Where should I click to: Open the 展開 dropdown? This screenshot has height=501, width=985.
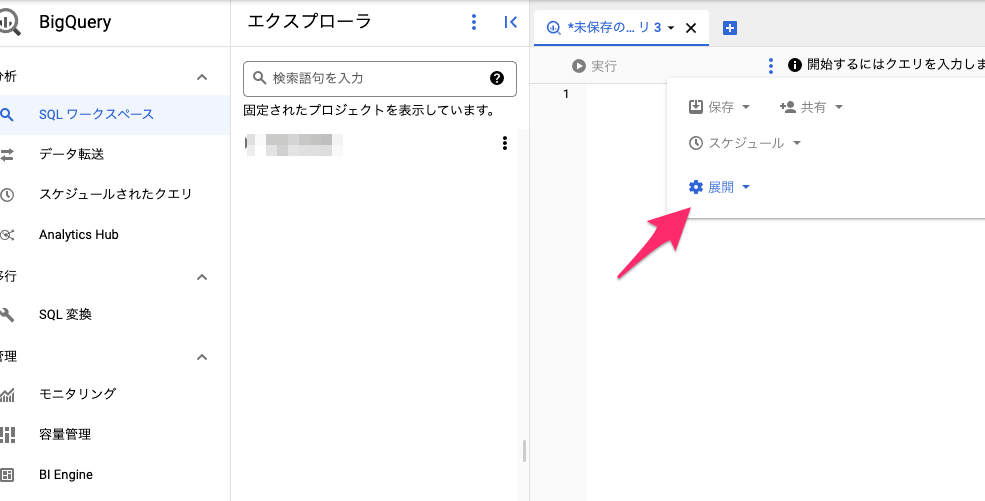click(x=719, y=187)
